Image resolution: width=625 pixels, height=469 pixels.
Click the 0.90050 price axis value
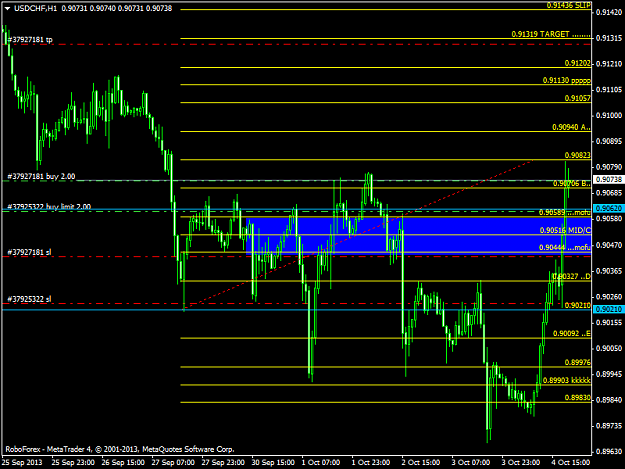609,348
